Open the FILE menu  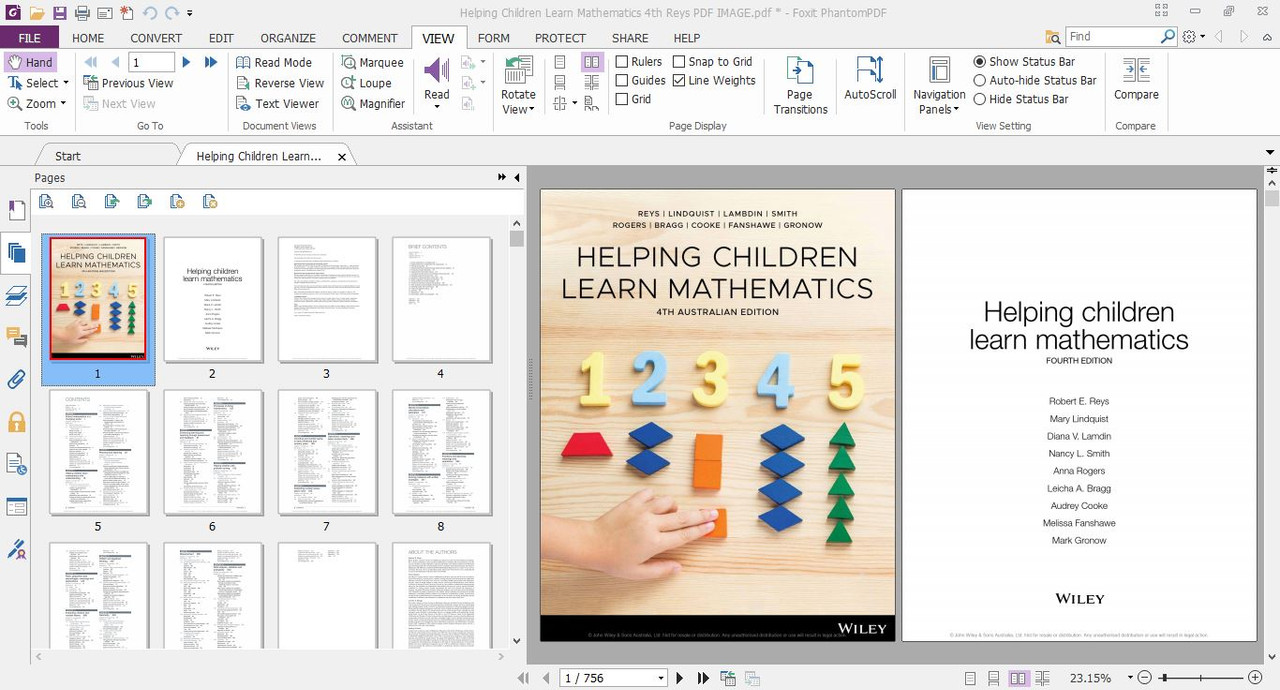coord(29,38)
